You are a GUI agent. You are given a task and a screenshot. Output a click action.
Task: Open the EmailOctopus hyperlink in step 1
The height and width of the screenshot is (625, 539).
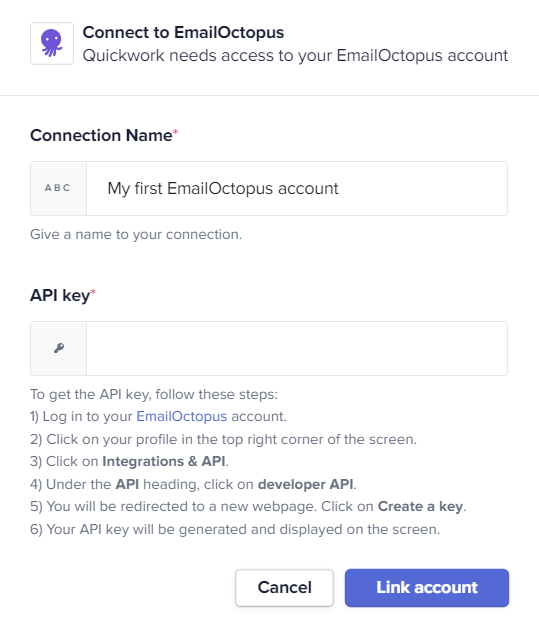(182, 417)
